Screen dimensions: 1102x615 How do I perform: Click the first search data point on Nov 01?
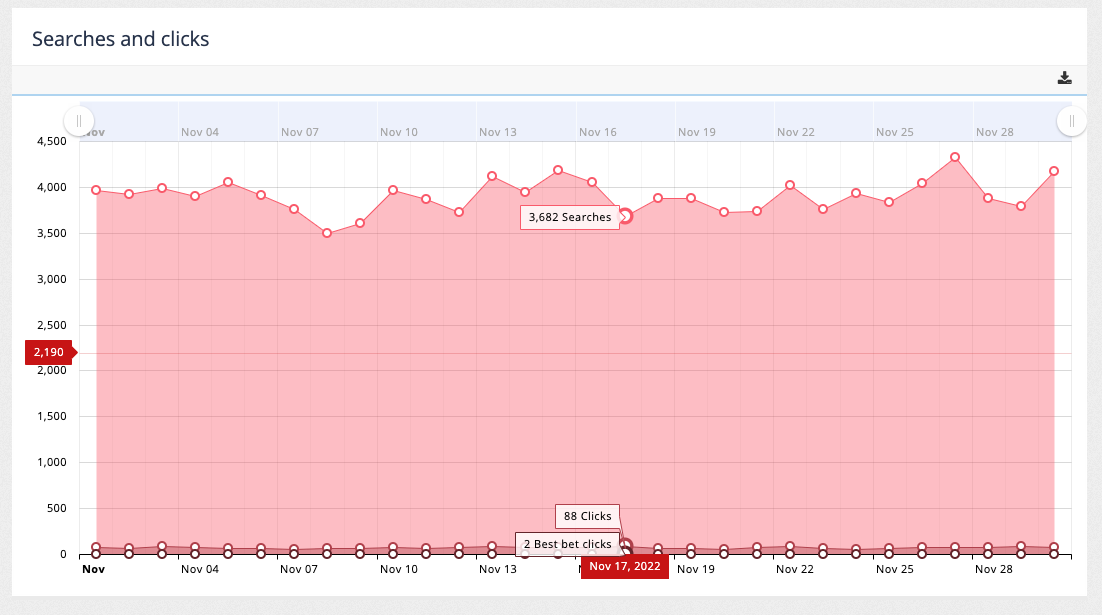pos(95,188)
